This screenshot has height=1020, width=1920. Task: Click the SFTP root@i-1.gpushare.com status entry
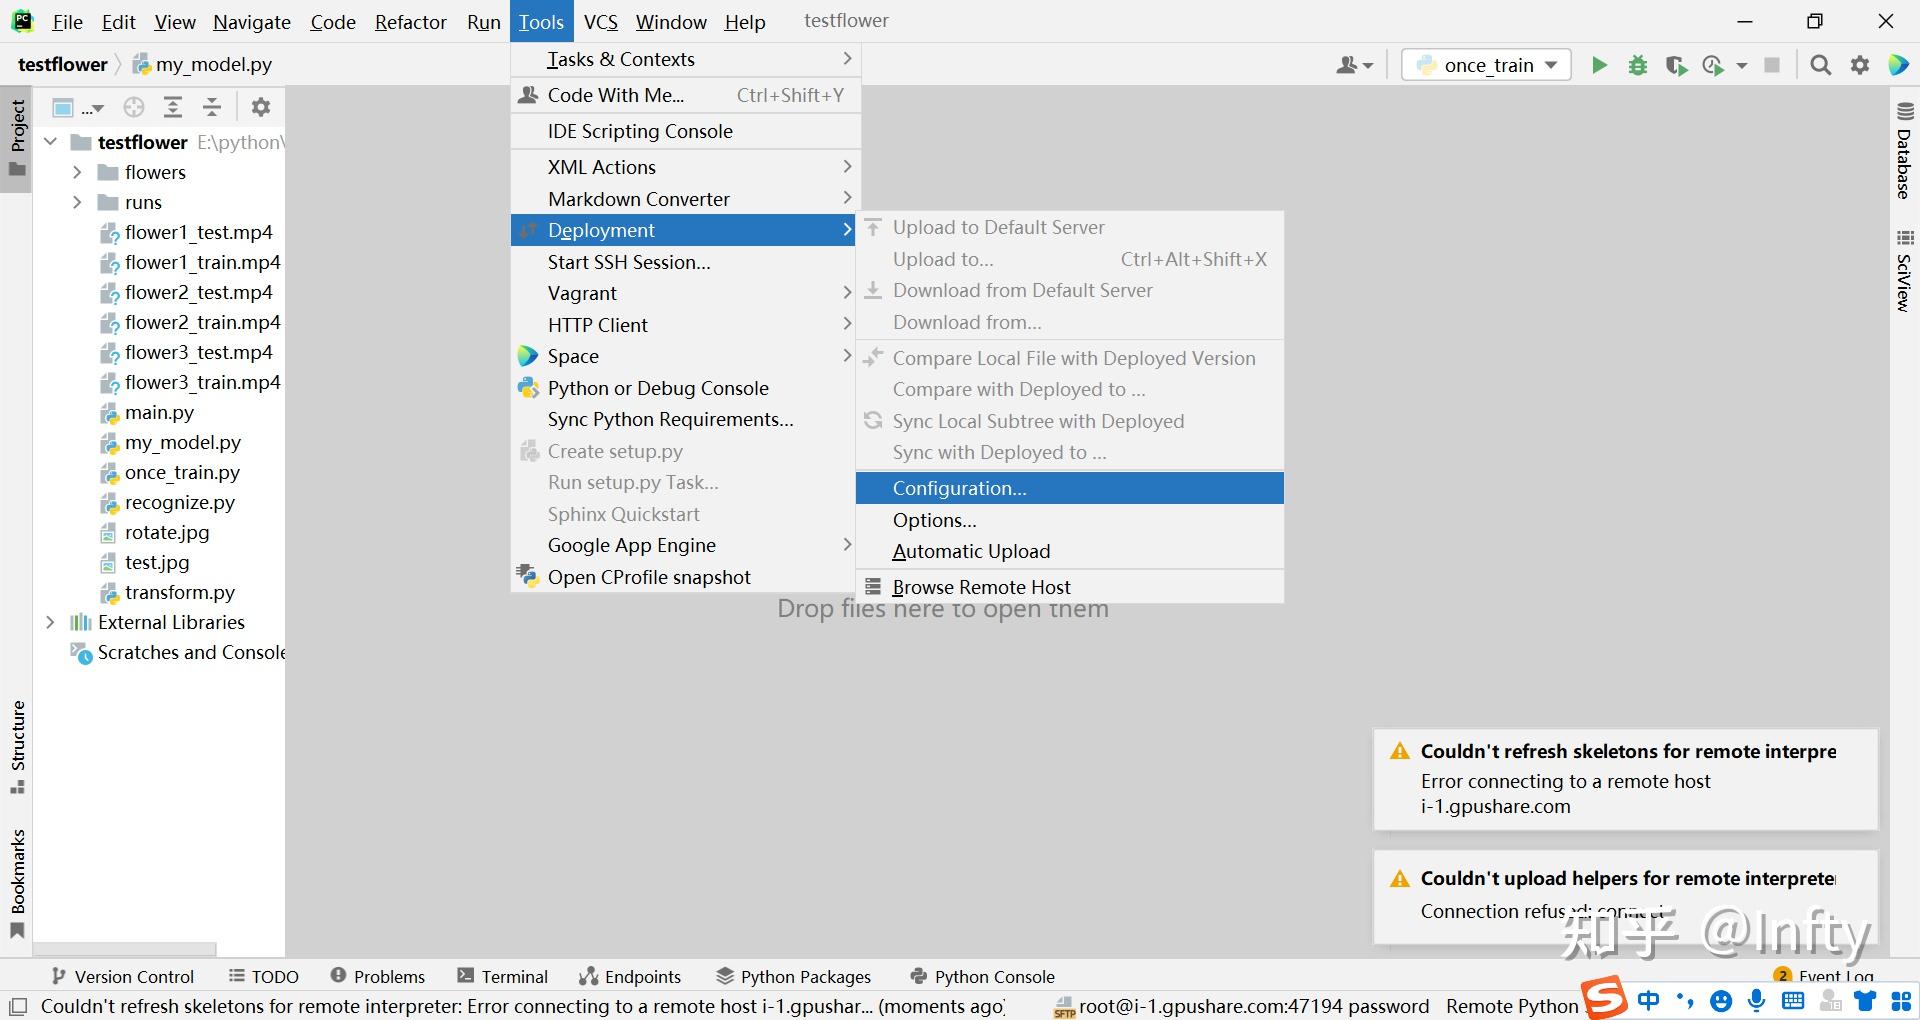[x=1243, y=1006]
